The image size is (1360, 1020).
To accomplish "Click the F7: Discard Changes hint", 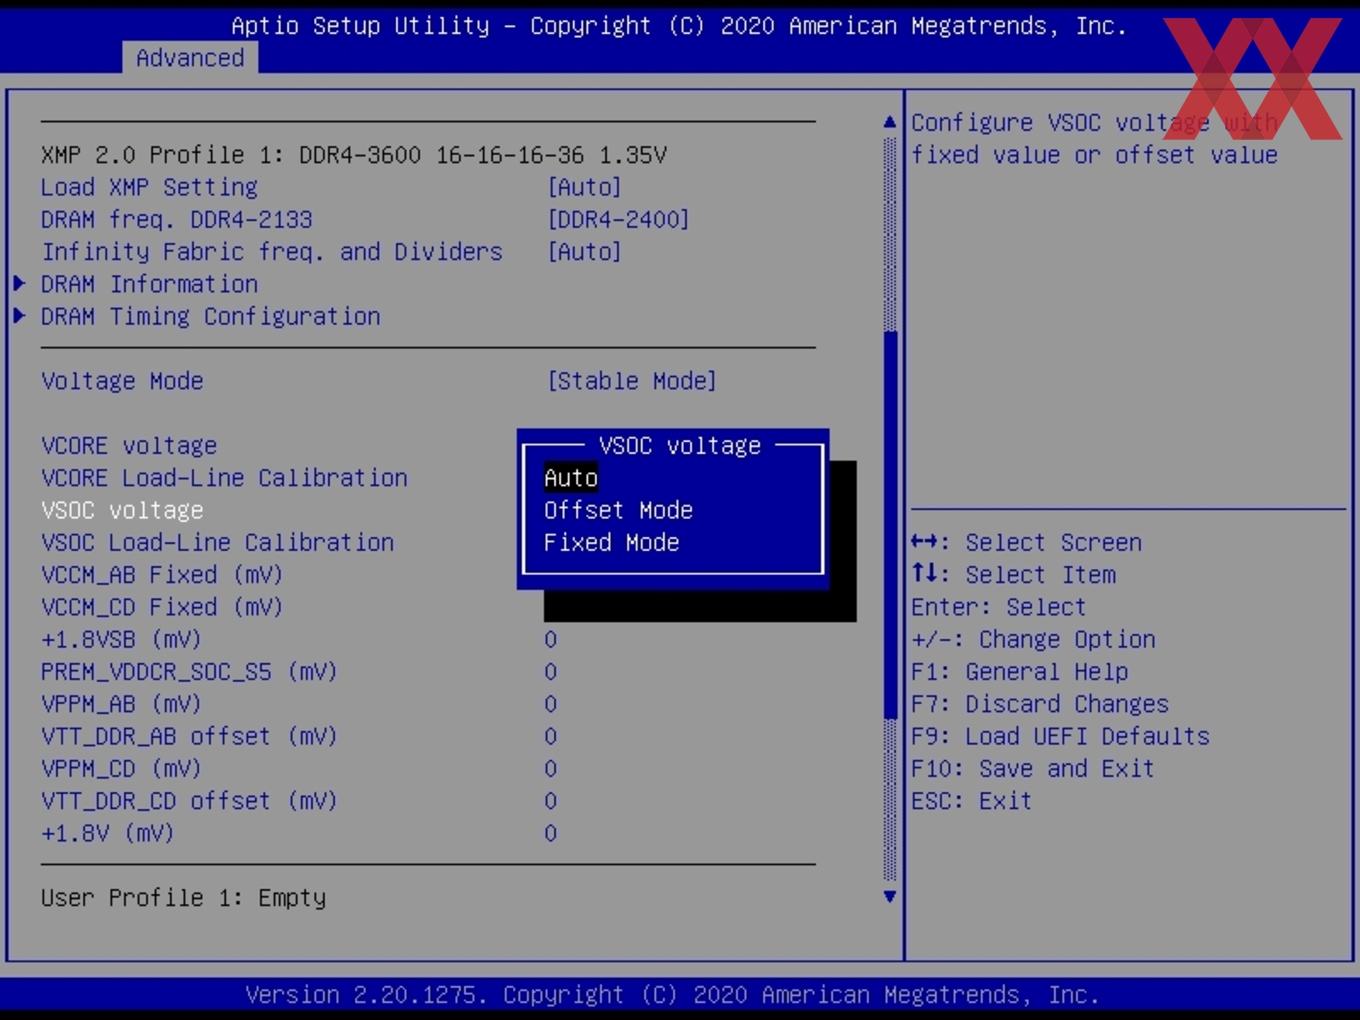I will 1039,704.
